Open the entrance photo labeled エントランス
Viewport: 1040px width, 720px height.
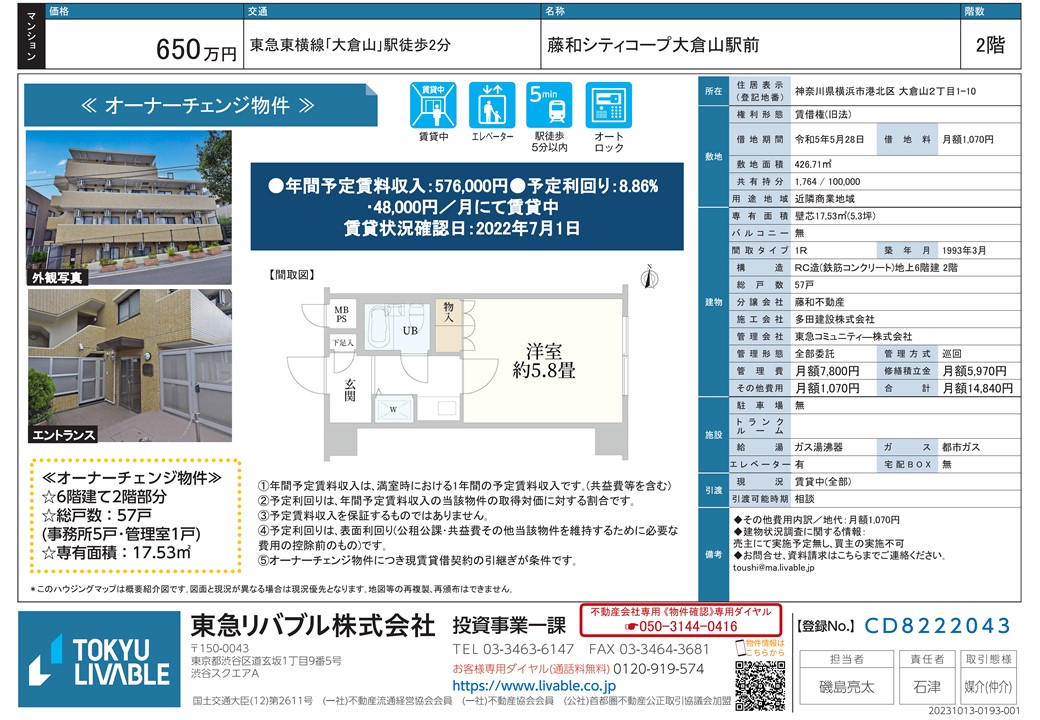[127, 365]
